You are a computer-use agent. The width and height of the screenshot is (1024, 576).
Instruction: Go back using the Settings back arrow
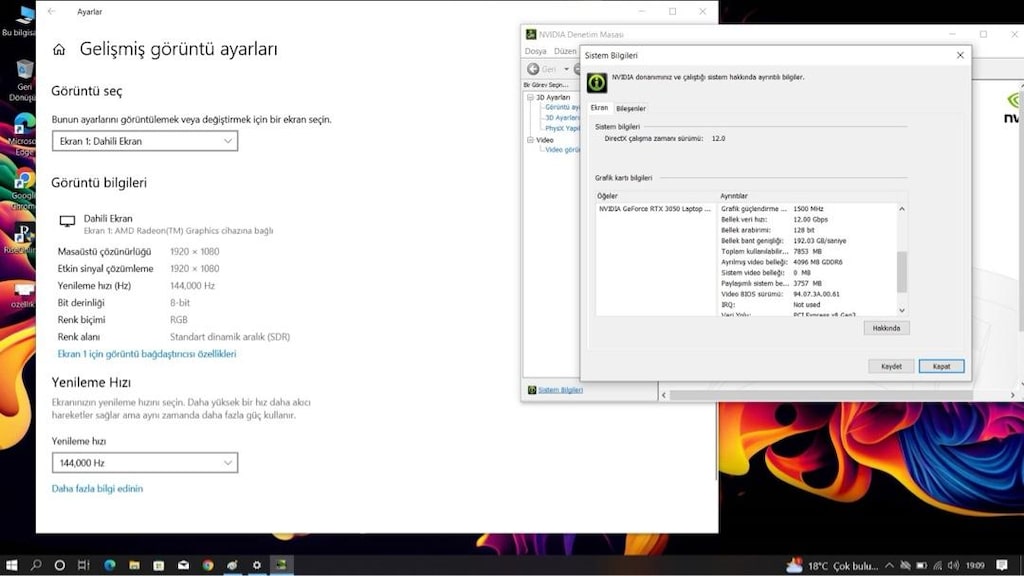(52, 11)
